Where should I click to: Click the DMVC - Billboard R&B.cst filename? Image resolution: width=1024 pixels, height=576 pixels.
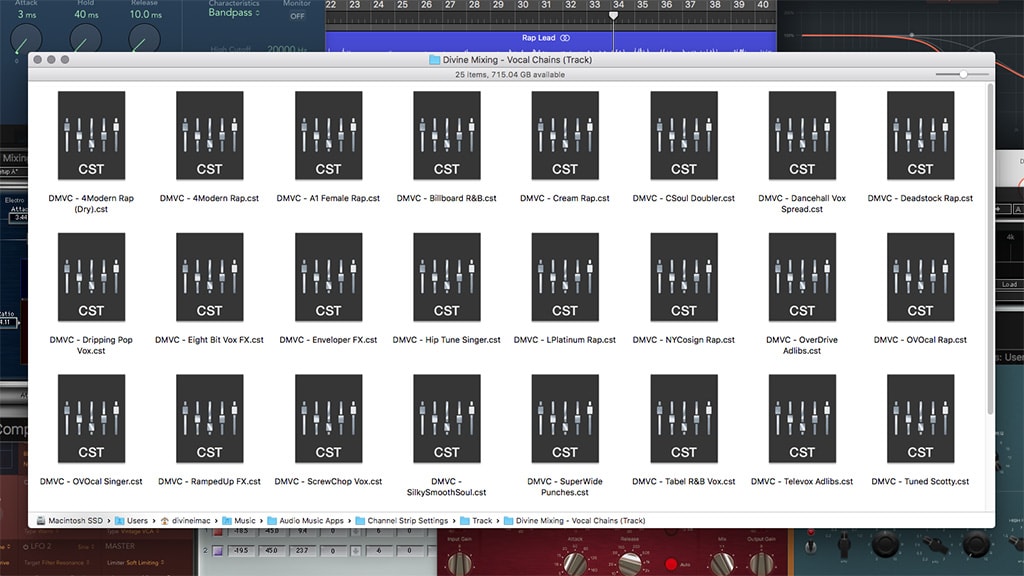pyautogui.click(x=447, y=198)
